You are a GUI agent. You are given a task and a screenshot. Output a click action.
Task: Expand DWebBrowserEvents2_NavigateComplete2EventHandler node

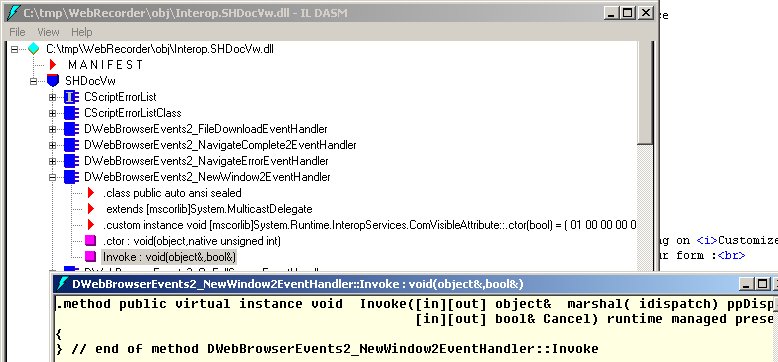pyautogui.click(x=52, y=145)
